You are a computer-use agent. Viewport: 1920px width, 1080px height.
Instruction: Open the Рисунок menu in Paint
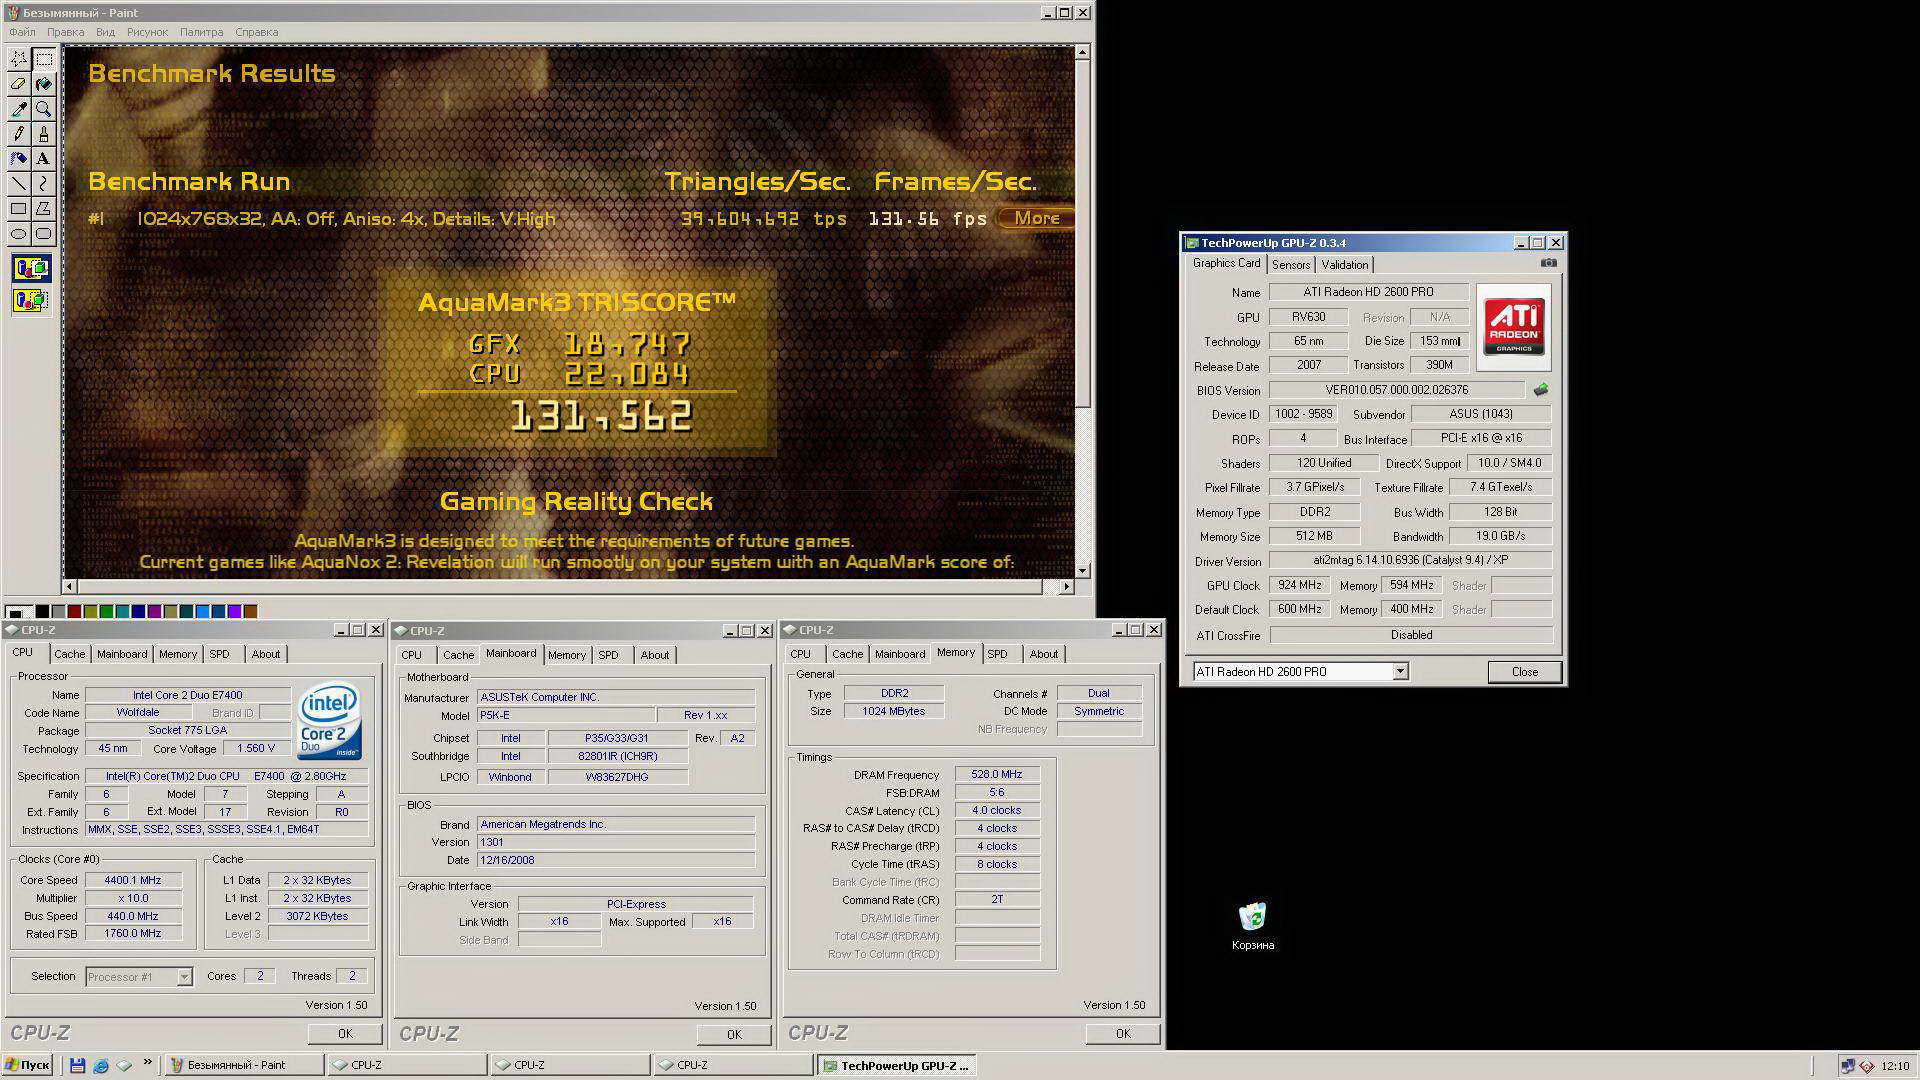tap(147, 32)
